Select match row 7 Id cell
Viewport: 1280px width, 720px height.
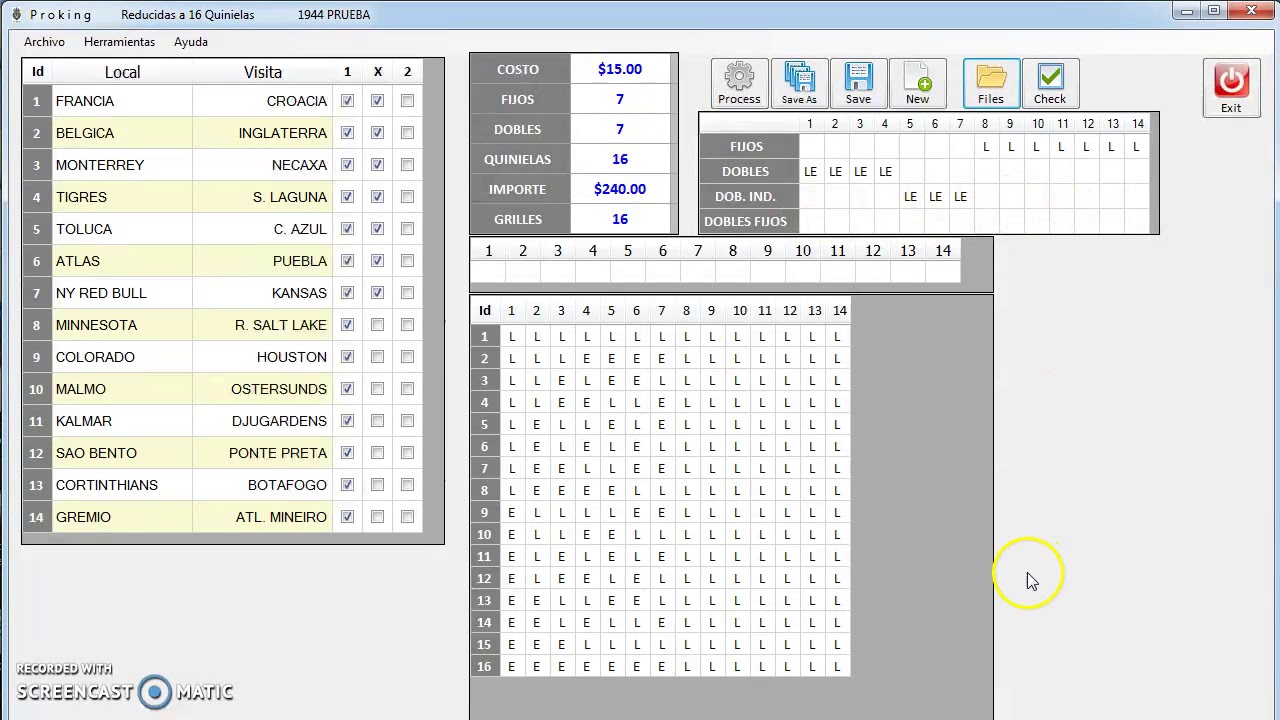click(36, 293)
